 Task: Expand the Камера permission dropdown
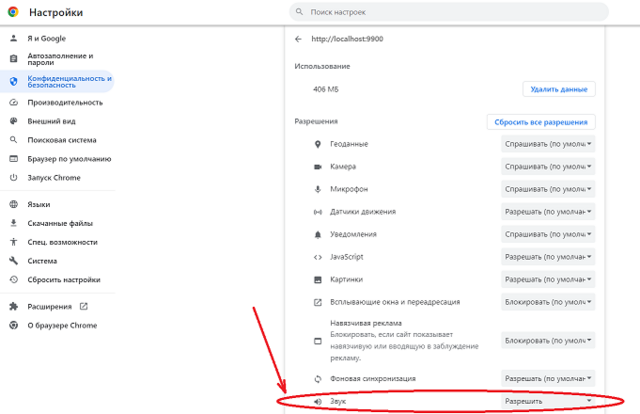pos(548,166)
